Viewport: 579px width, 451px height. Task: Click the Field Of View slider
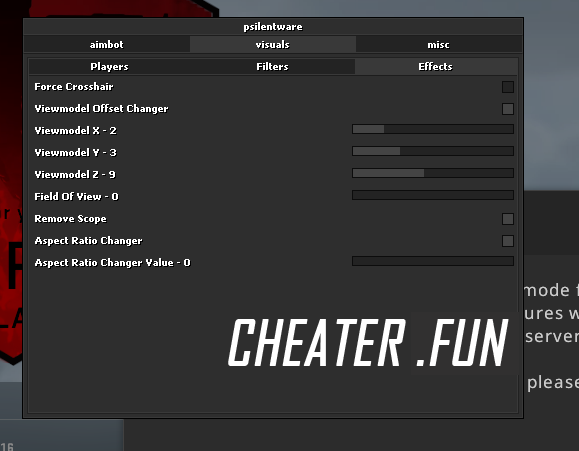coord(433,195)
